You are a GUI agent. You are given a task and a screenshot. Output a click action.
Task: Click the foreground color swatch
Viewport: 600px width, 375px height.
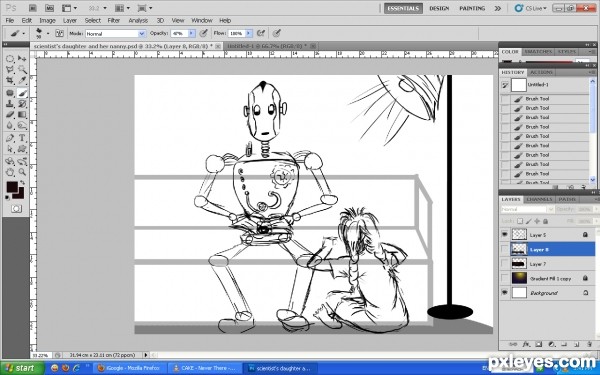click(x=11, y=187)
